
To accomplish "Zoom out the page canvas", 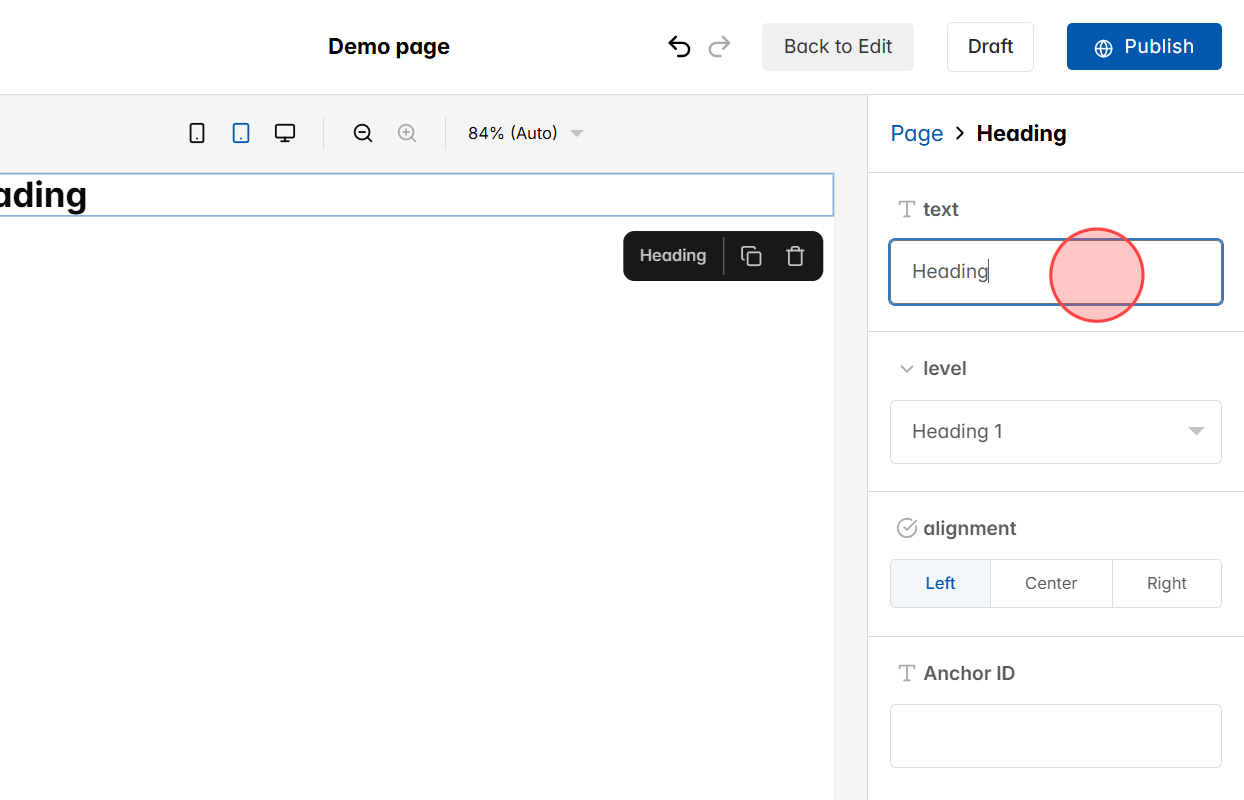I will click(x=362, y=132).
